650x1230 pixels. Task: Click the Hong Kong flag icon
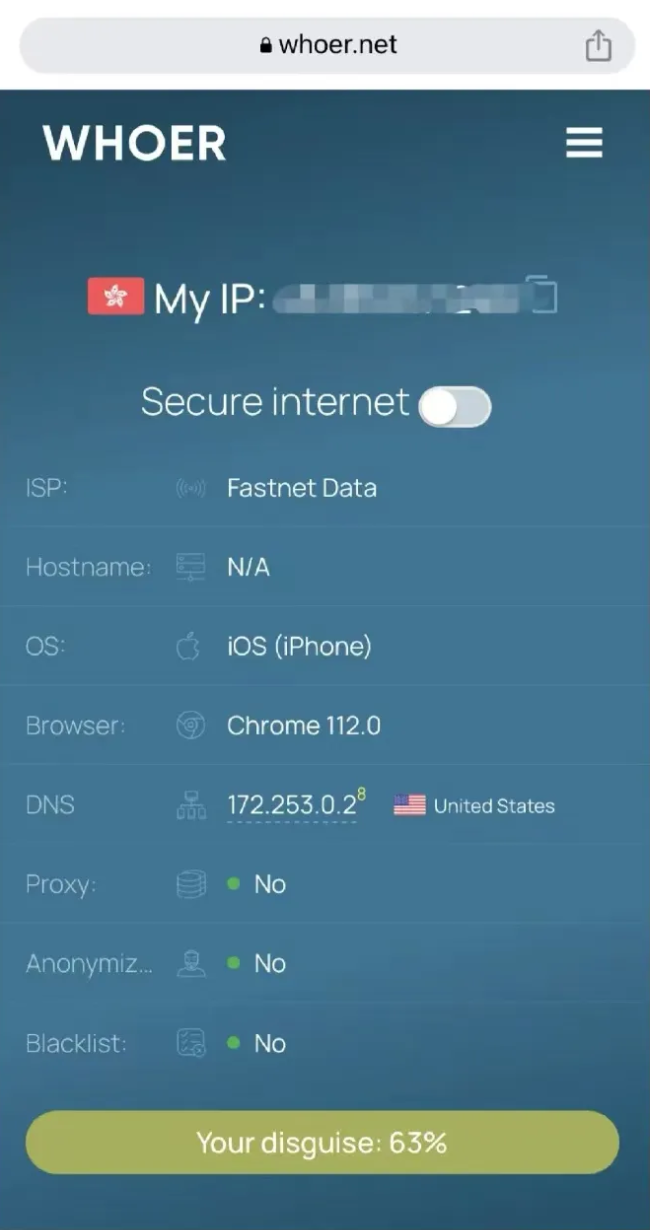116,297
